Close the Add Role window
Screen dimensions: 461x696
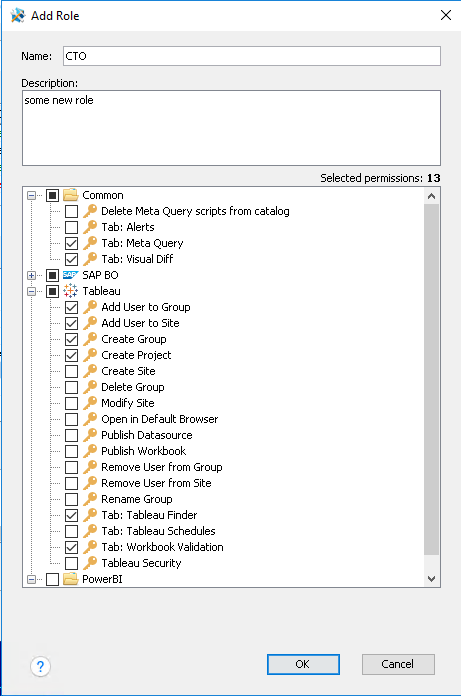point(446,15)
